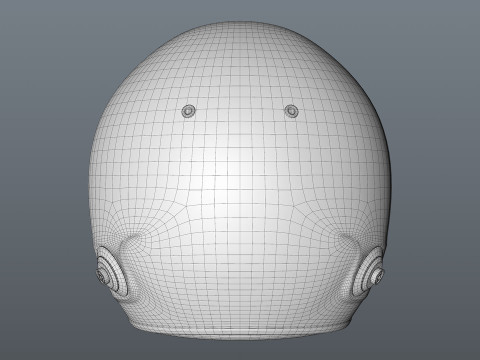Select the left snap stud on helmet

(x=189, y=111)
